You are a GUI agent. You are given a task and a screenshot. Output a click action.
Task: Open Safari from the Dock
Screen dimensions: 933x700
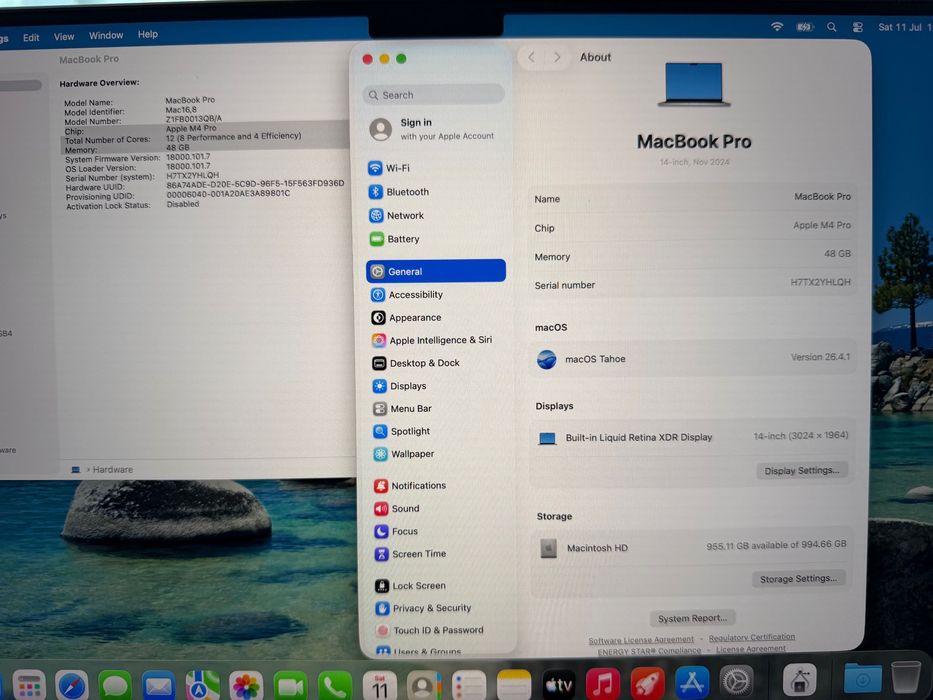(x=71, y=686)
